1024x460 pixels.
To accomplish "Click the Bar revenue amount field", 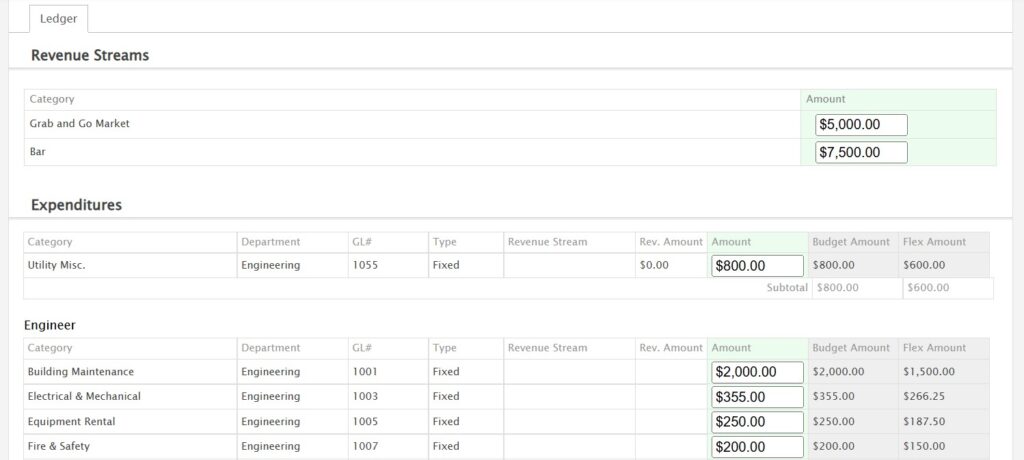I will [861, 152].
